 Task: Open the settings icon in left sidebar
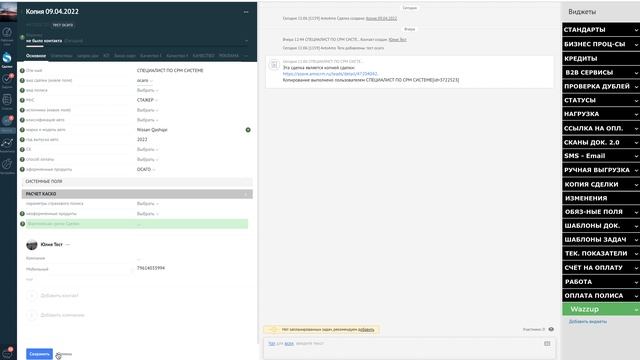click(x=7, y=165)
